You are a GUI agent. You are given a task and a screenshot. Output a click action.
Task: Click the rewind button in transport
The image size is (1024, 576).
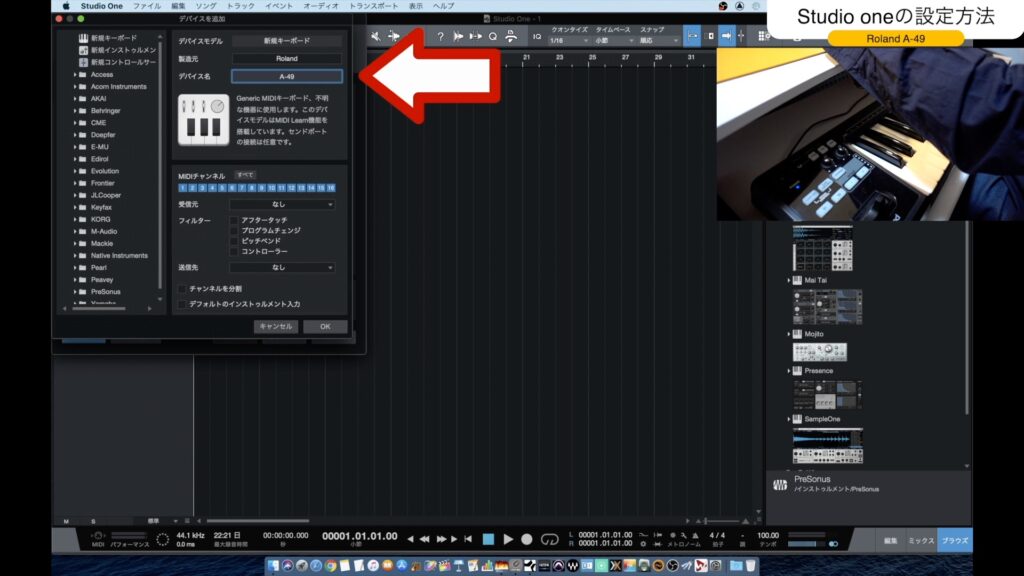pyautogui.click(x=424, y=539)
